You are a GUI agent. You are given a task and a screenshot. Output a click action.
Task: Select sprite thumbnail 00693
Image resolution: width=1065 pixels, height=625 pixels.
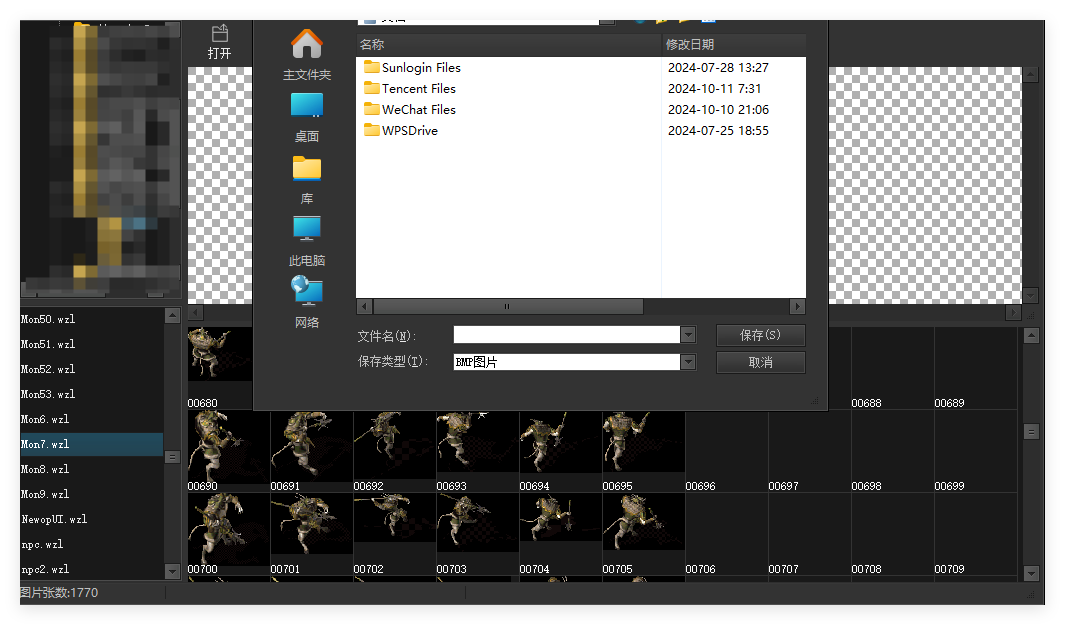coord(477,451)
